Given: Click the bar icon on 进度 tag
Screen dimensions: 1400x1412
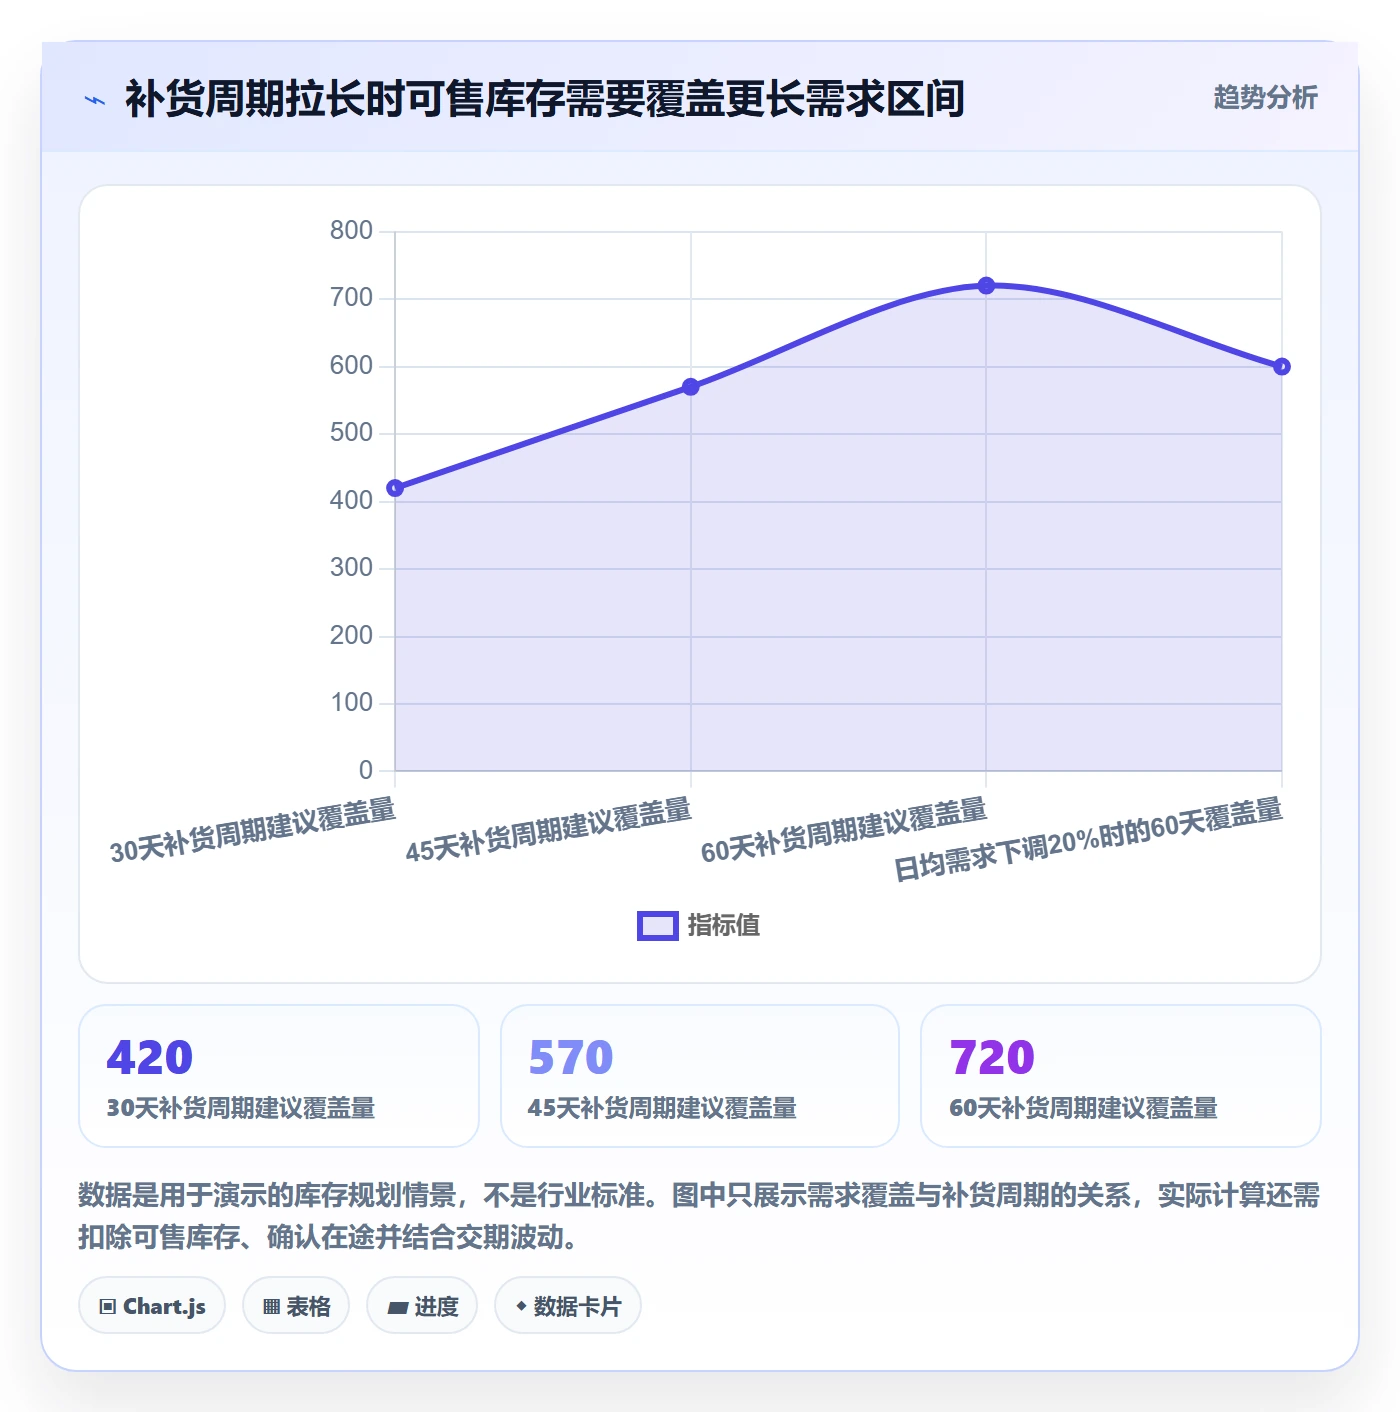Looking at the screenshot, I should 397,1307.
